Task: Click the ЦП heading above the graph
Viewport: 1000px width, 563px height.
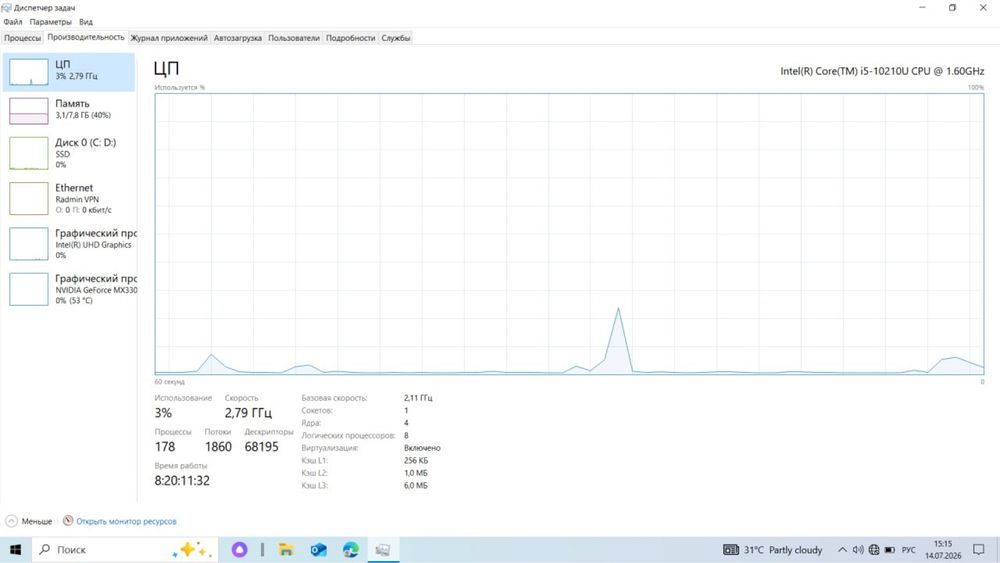Action: pos(166,68)
